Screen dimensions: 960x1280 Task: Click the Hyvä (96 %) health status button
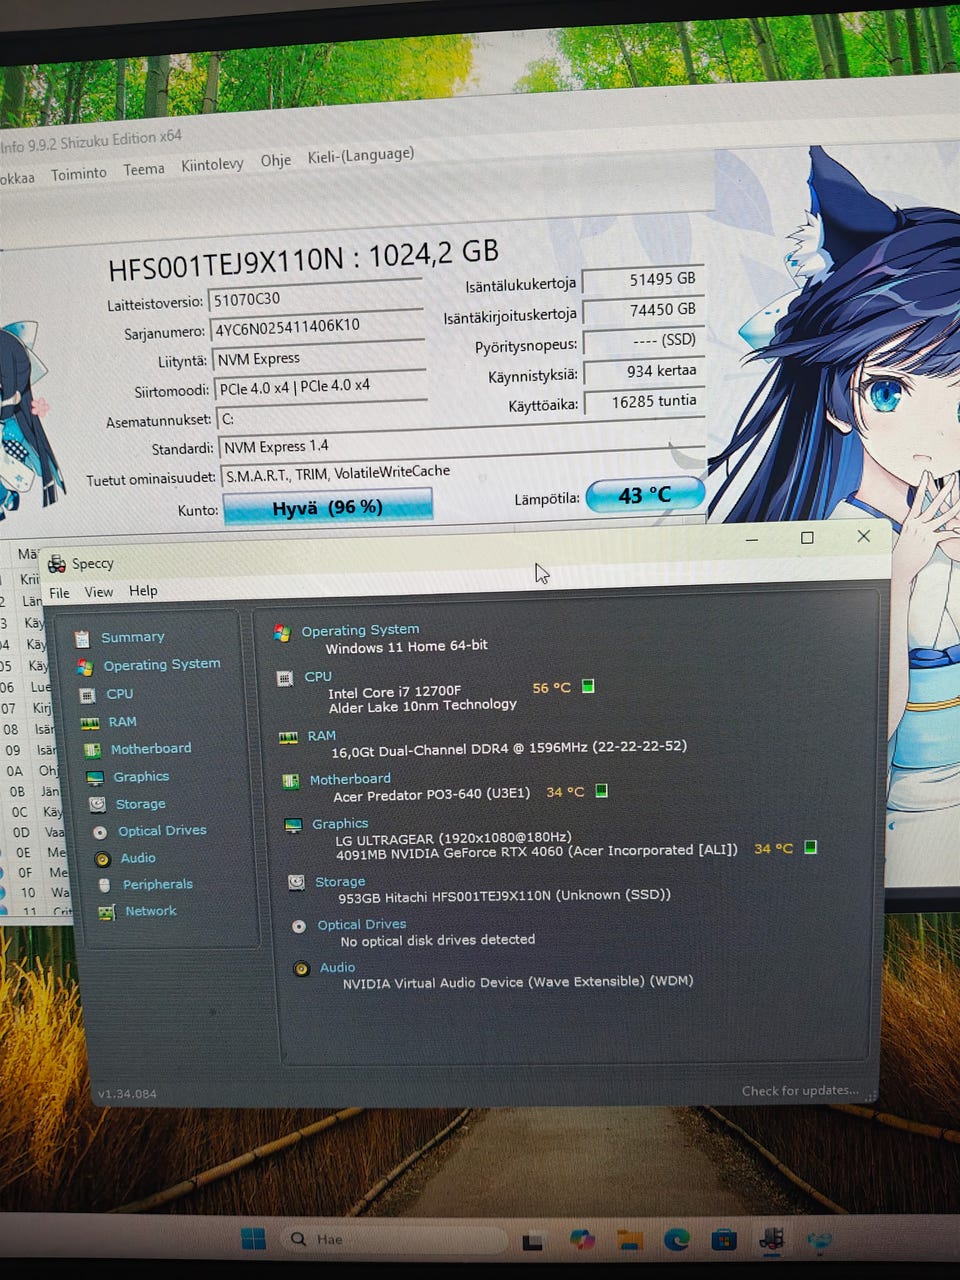click(x=327, y=507)
